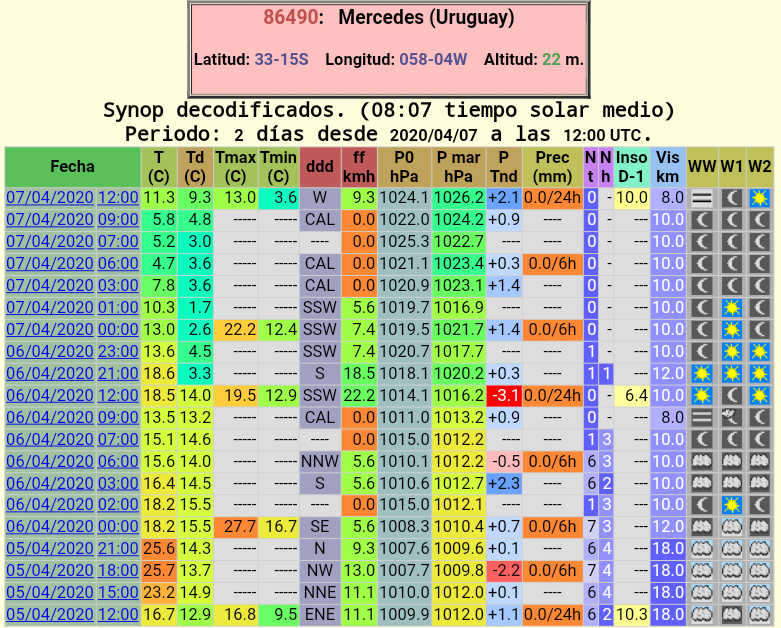Image resolution: width=781 pixels, height=628 pixels.
Task: Click the 10.3 insolation cell
Action: (x=632, y=614)
